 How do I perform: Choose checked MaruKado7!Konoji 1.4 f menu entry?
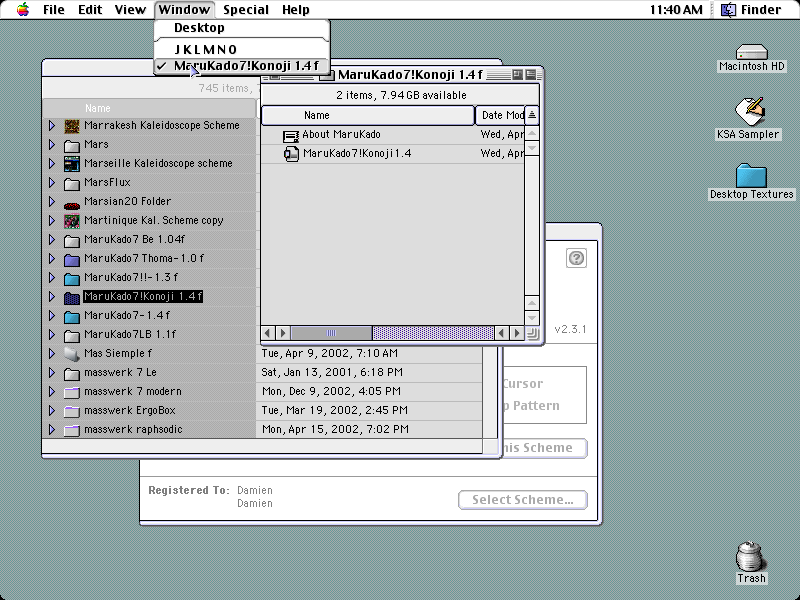242,66
